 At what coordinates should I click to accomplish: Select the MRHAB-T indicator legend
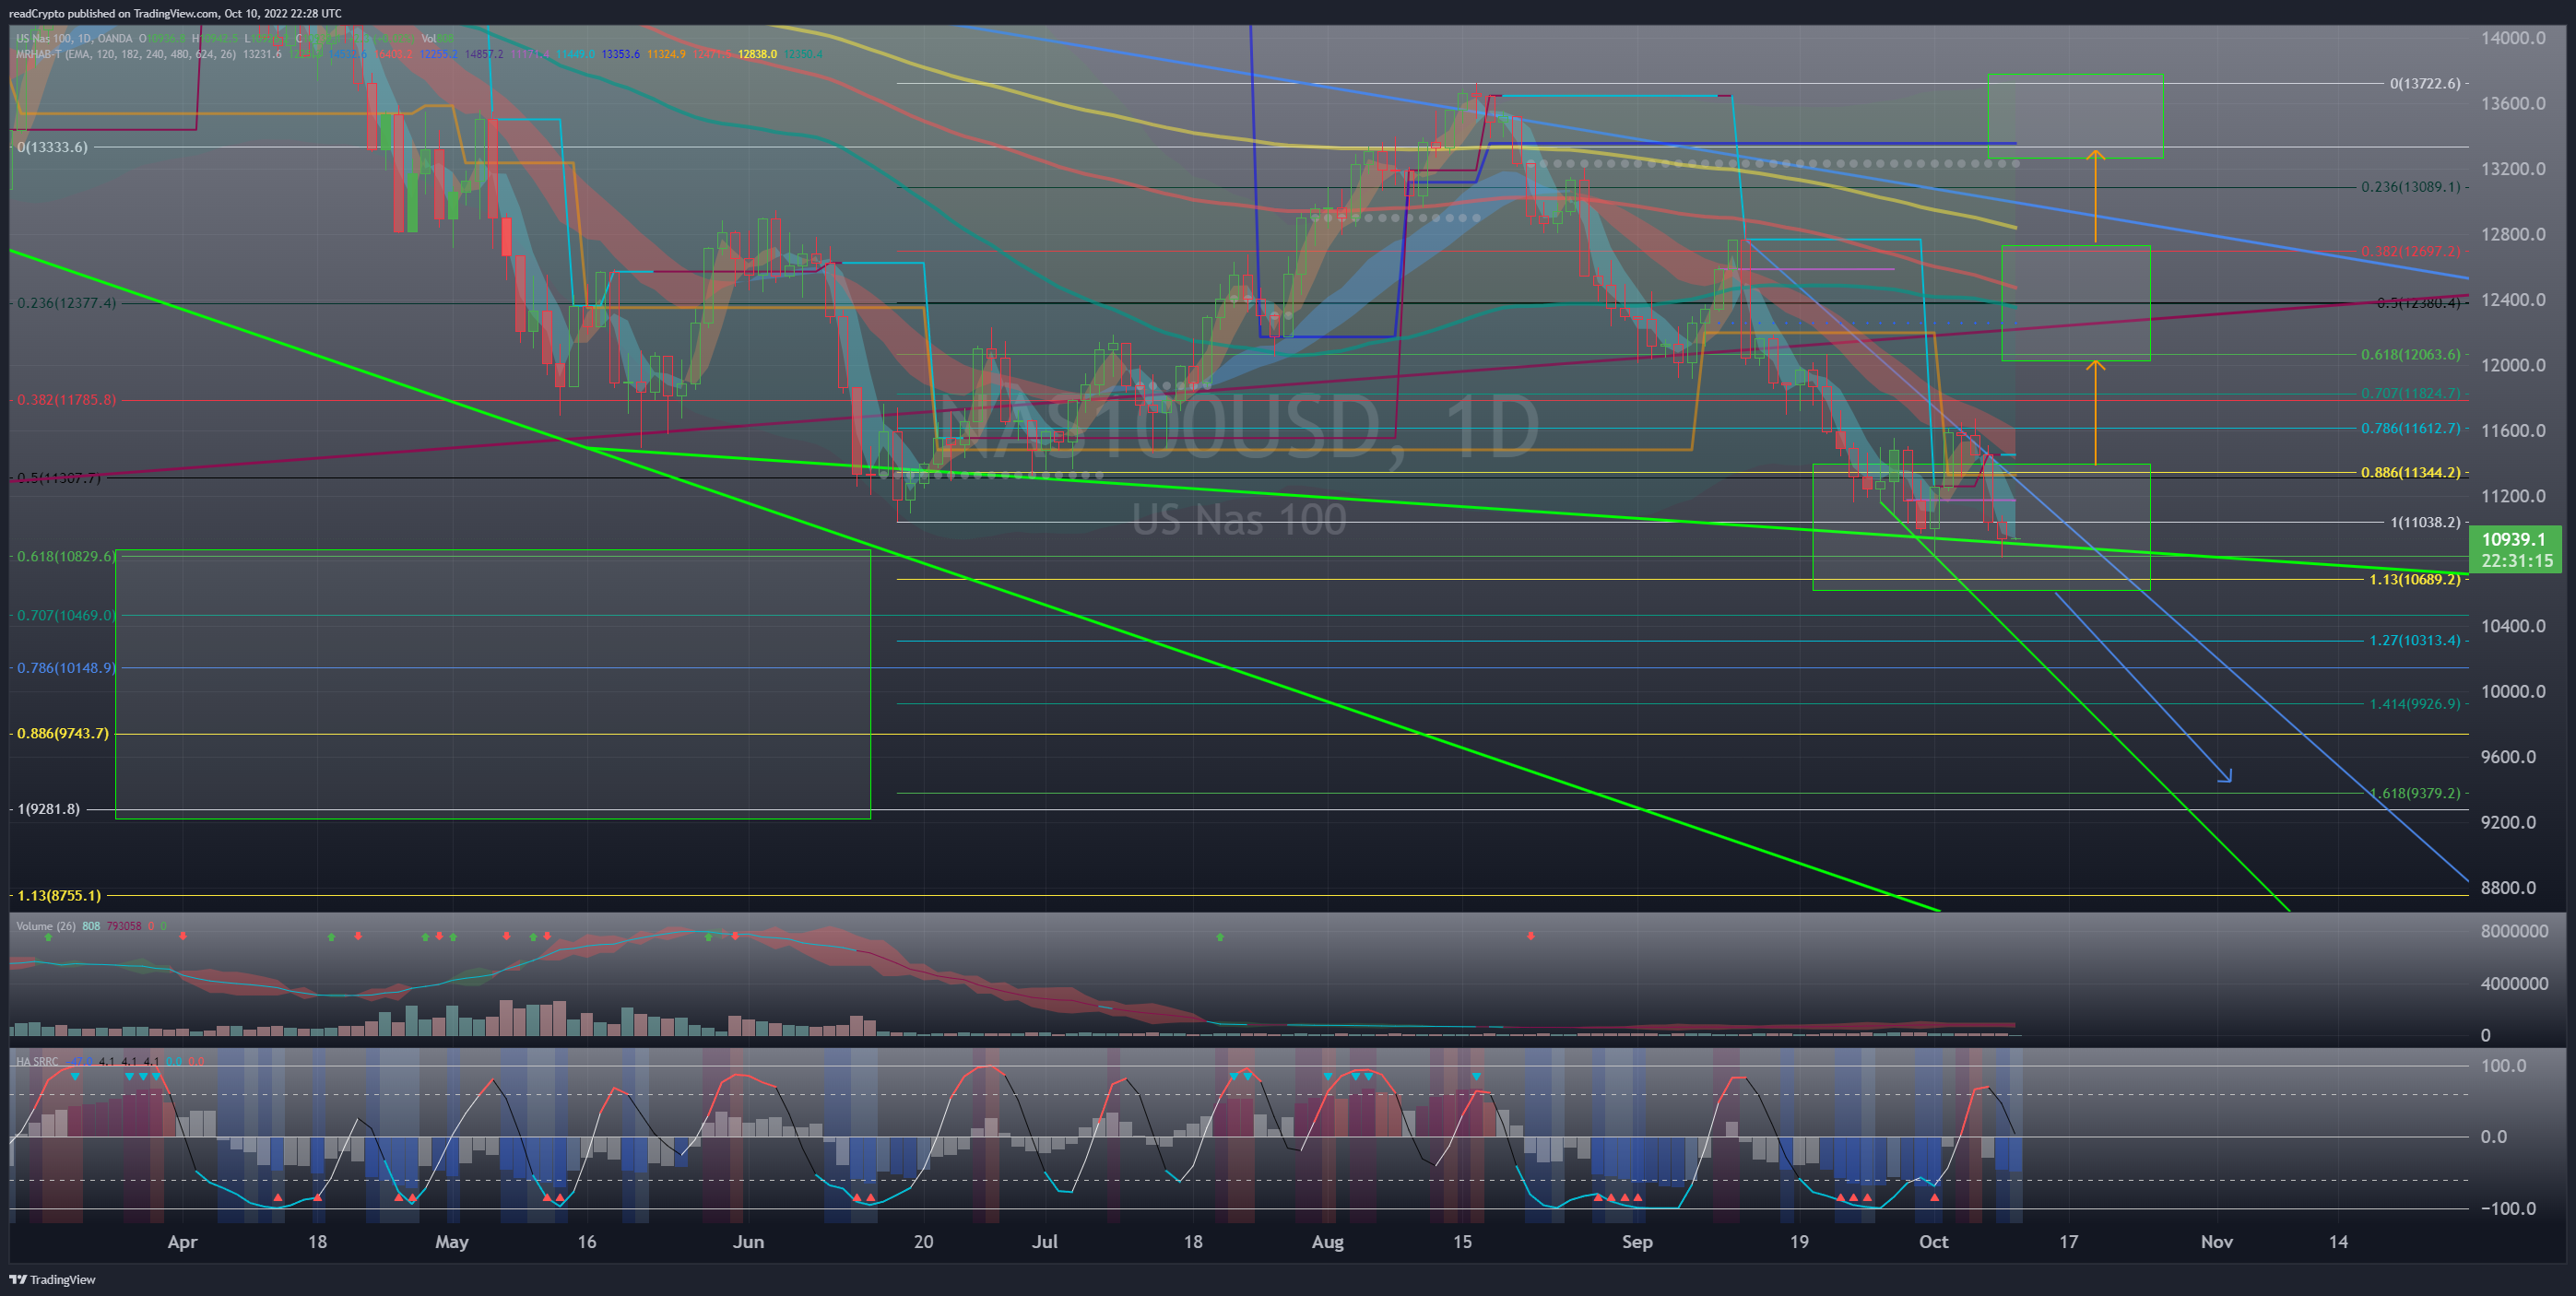[126, 54]
